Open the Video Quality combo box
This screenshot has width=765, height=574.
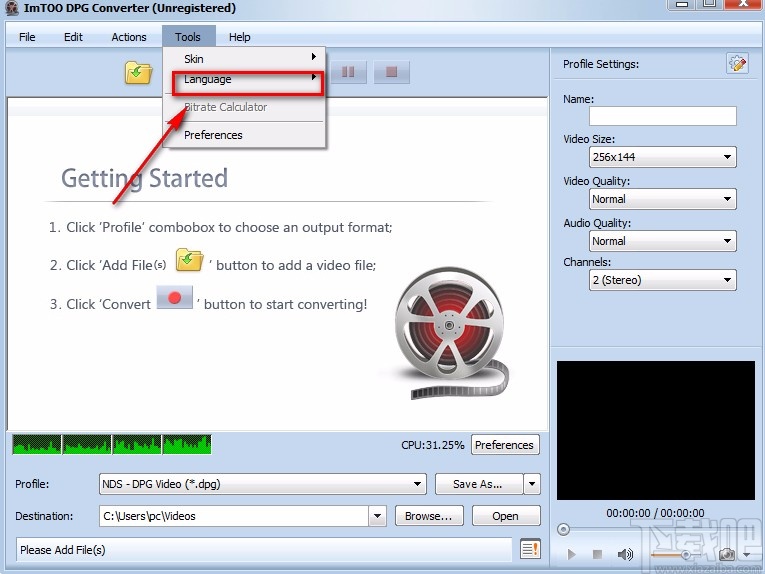662,199
